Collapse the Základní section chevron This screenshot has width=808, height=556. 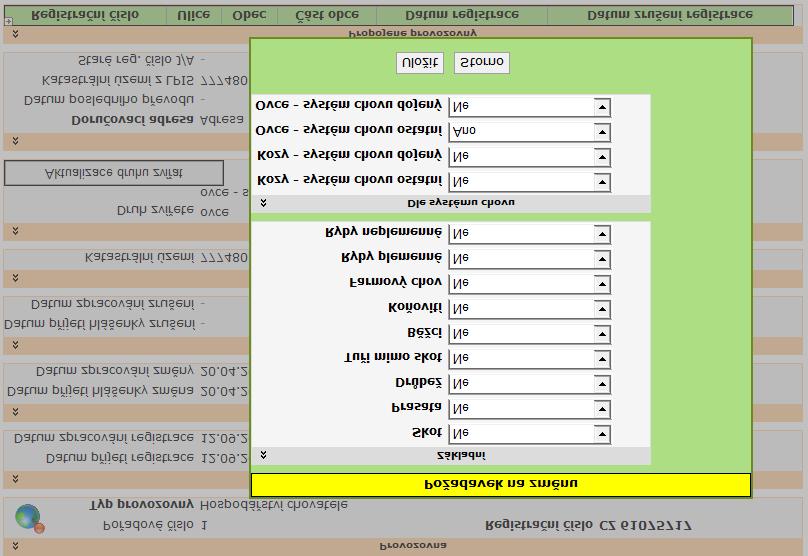point(263,455)
